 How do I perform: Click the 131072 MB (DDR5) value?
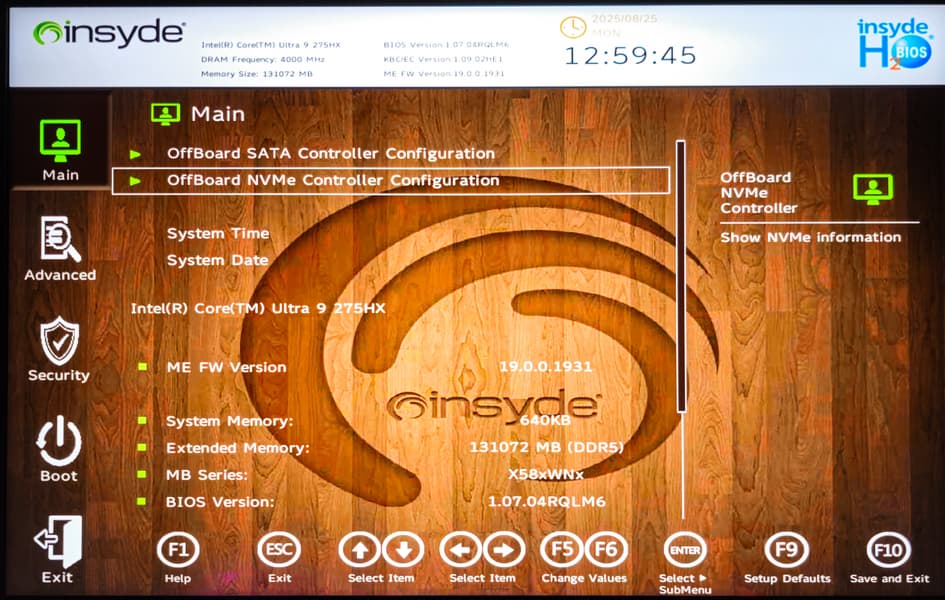[x=546, y=447]
